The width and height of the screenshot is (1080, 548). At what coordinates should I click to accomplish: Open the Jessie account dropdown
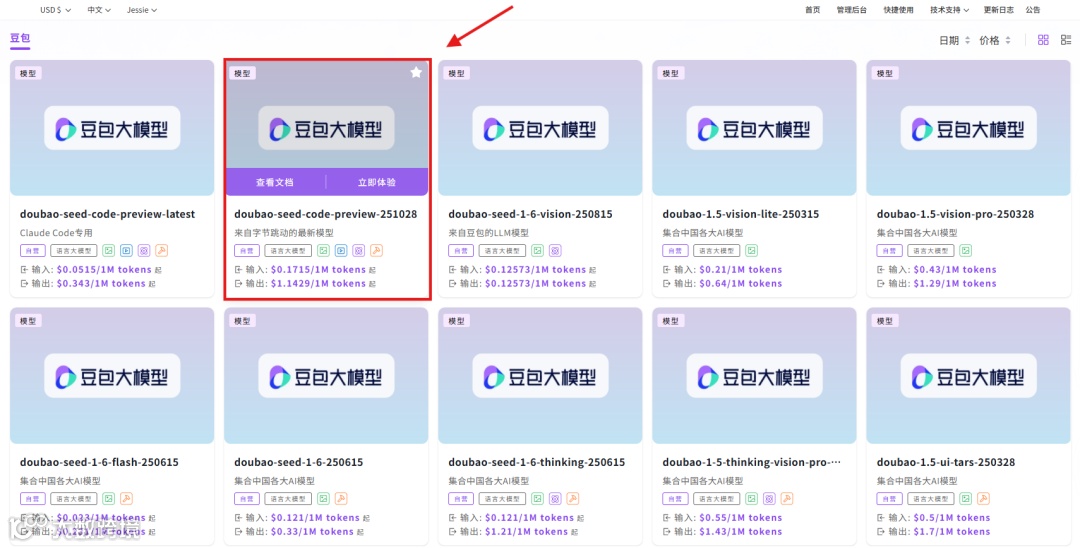tap(142, 10)
